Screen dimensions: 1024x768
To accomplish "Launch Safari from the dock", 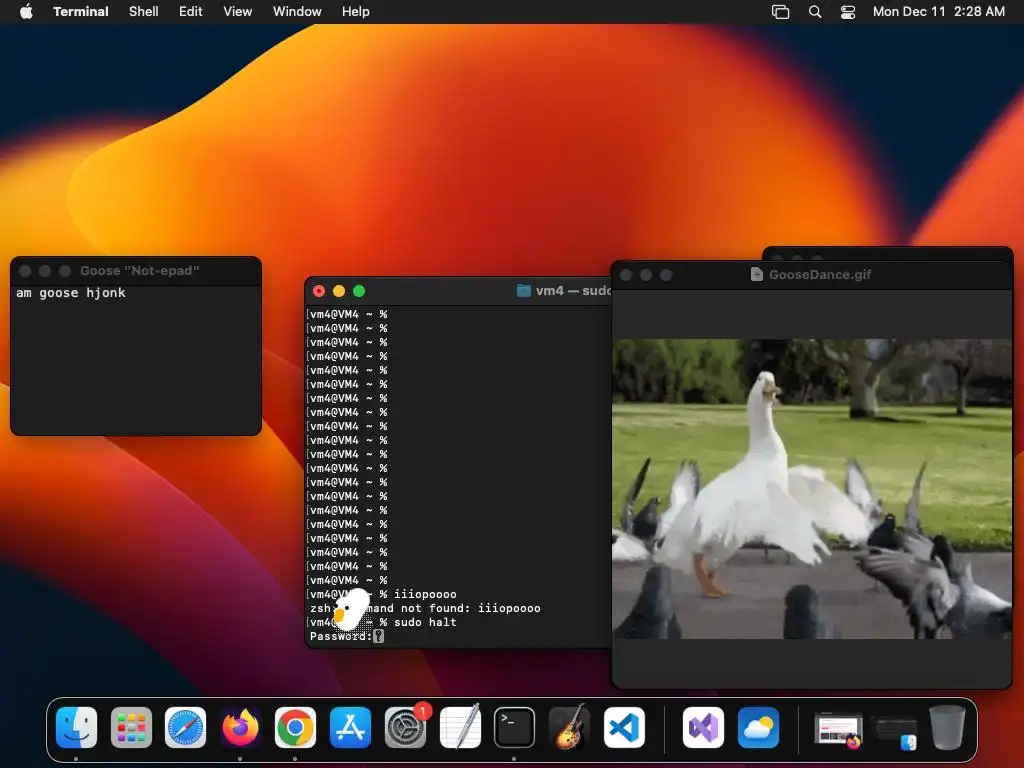I will point(185,727).
